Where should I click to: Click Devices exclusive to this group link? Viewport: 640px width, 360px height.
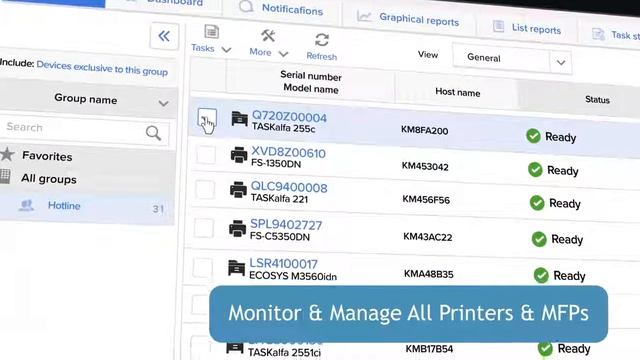point(102,68)
